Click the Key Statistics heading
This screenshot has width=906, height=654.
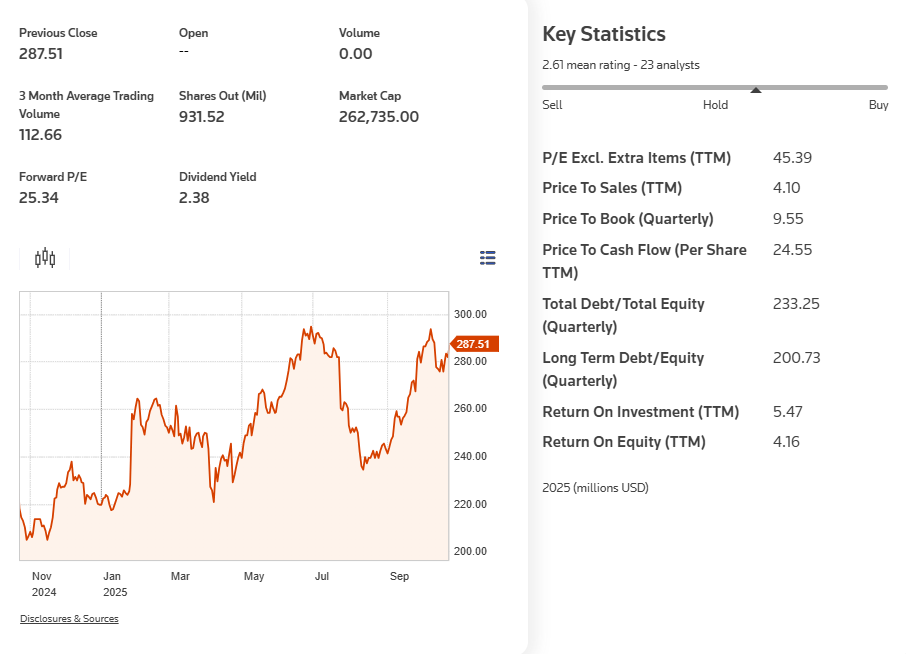(603, 34)
